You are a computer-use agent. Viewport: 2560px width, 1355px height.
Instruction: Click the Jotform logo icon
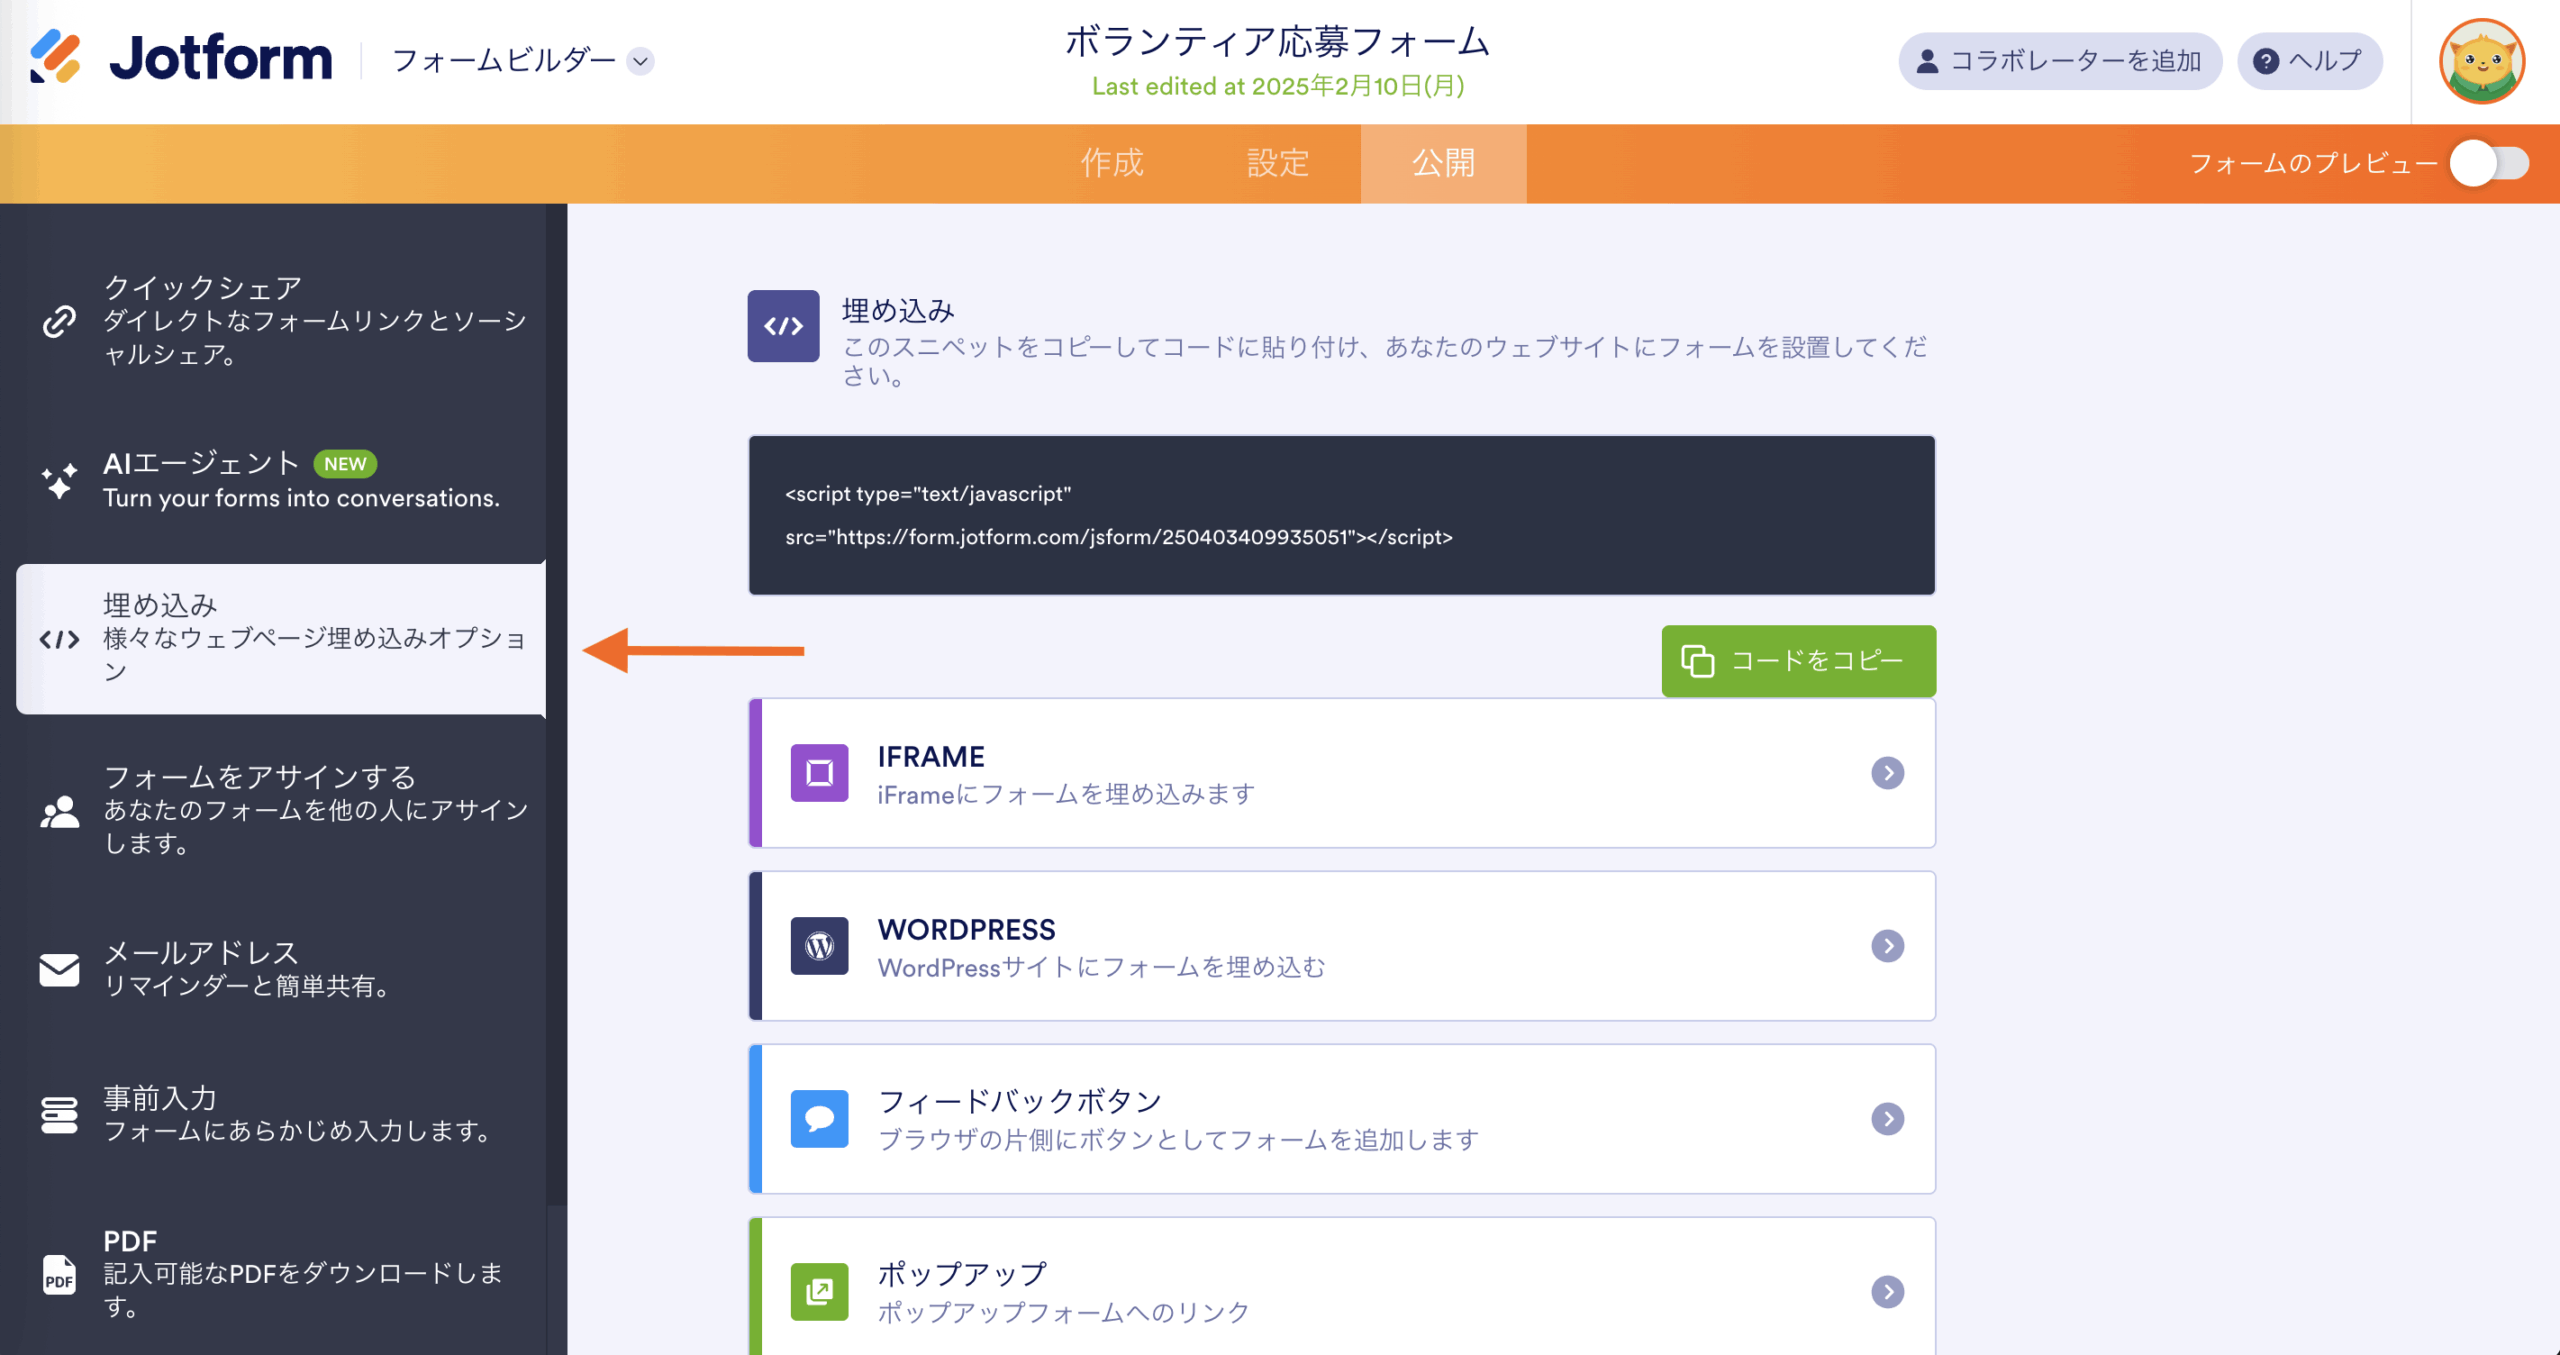pyautogui.click(x=56, y=58)
